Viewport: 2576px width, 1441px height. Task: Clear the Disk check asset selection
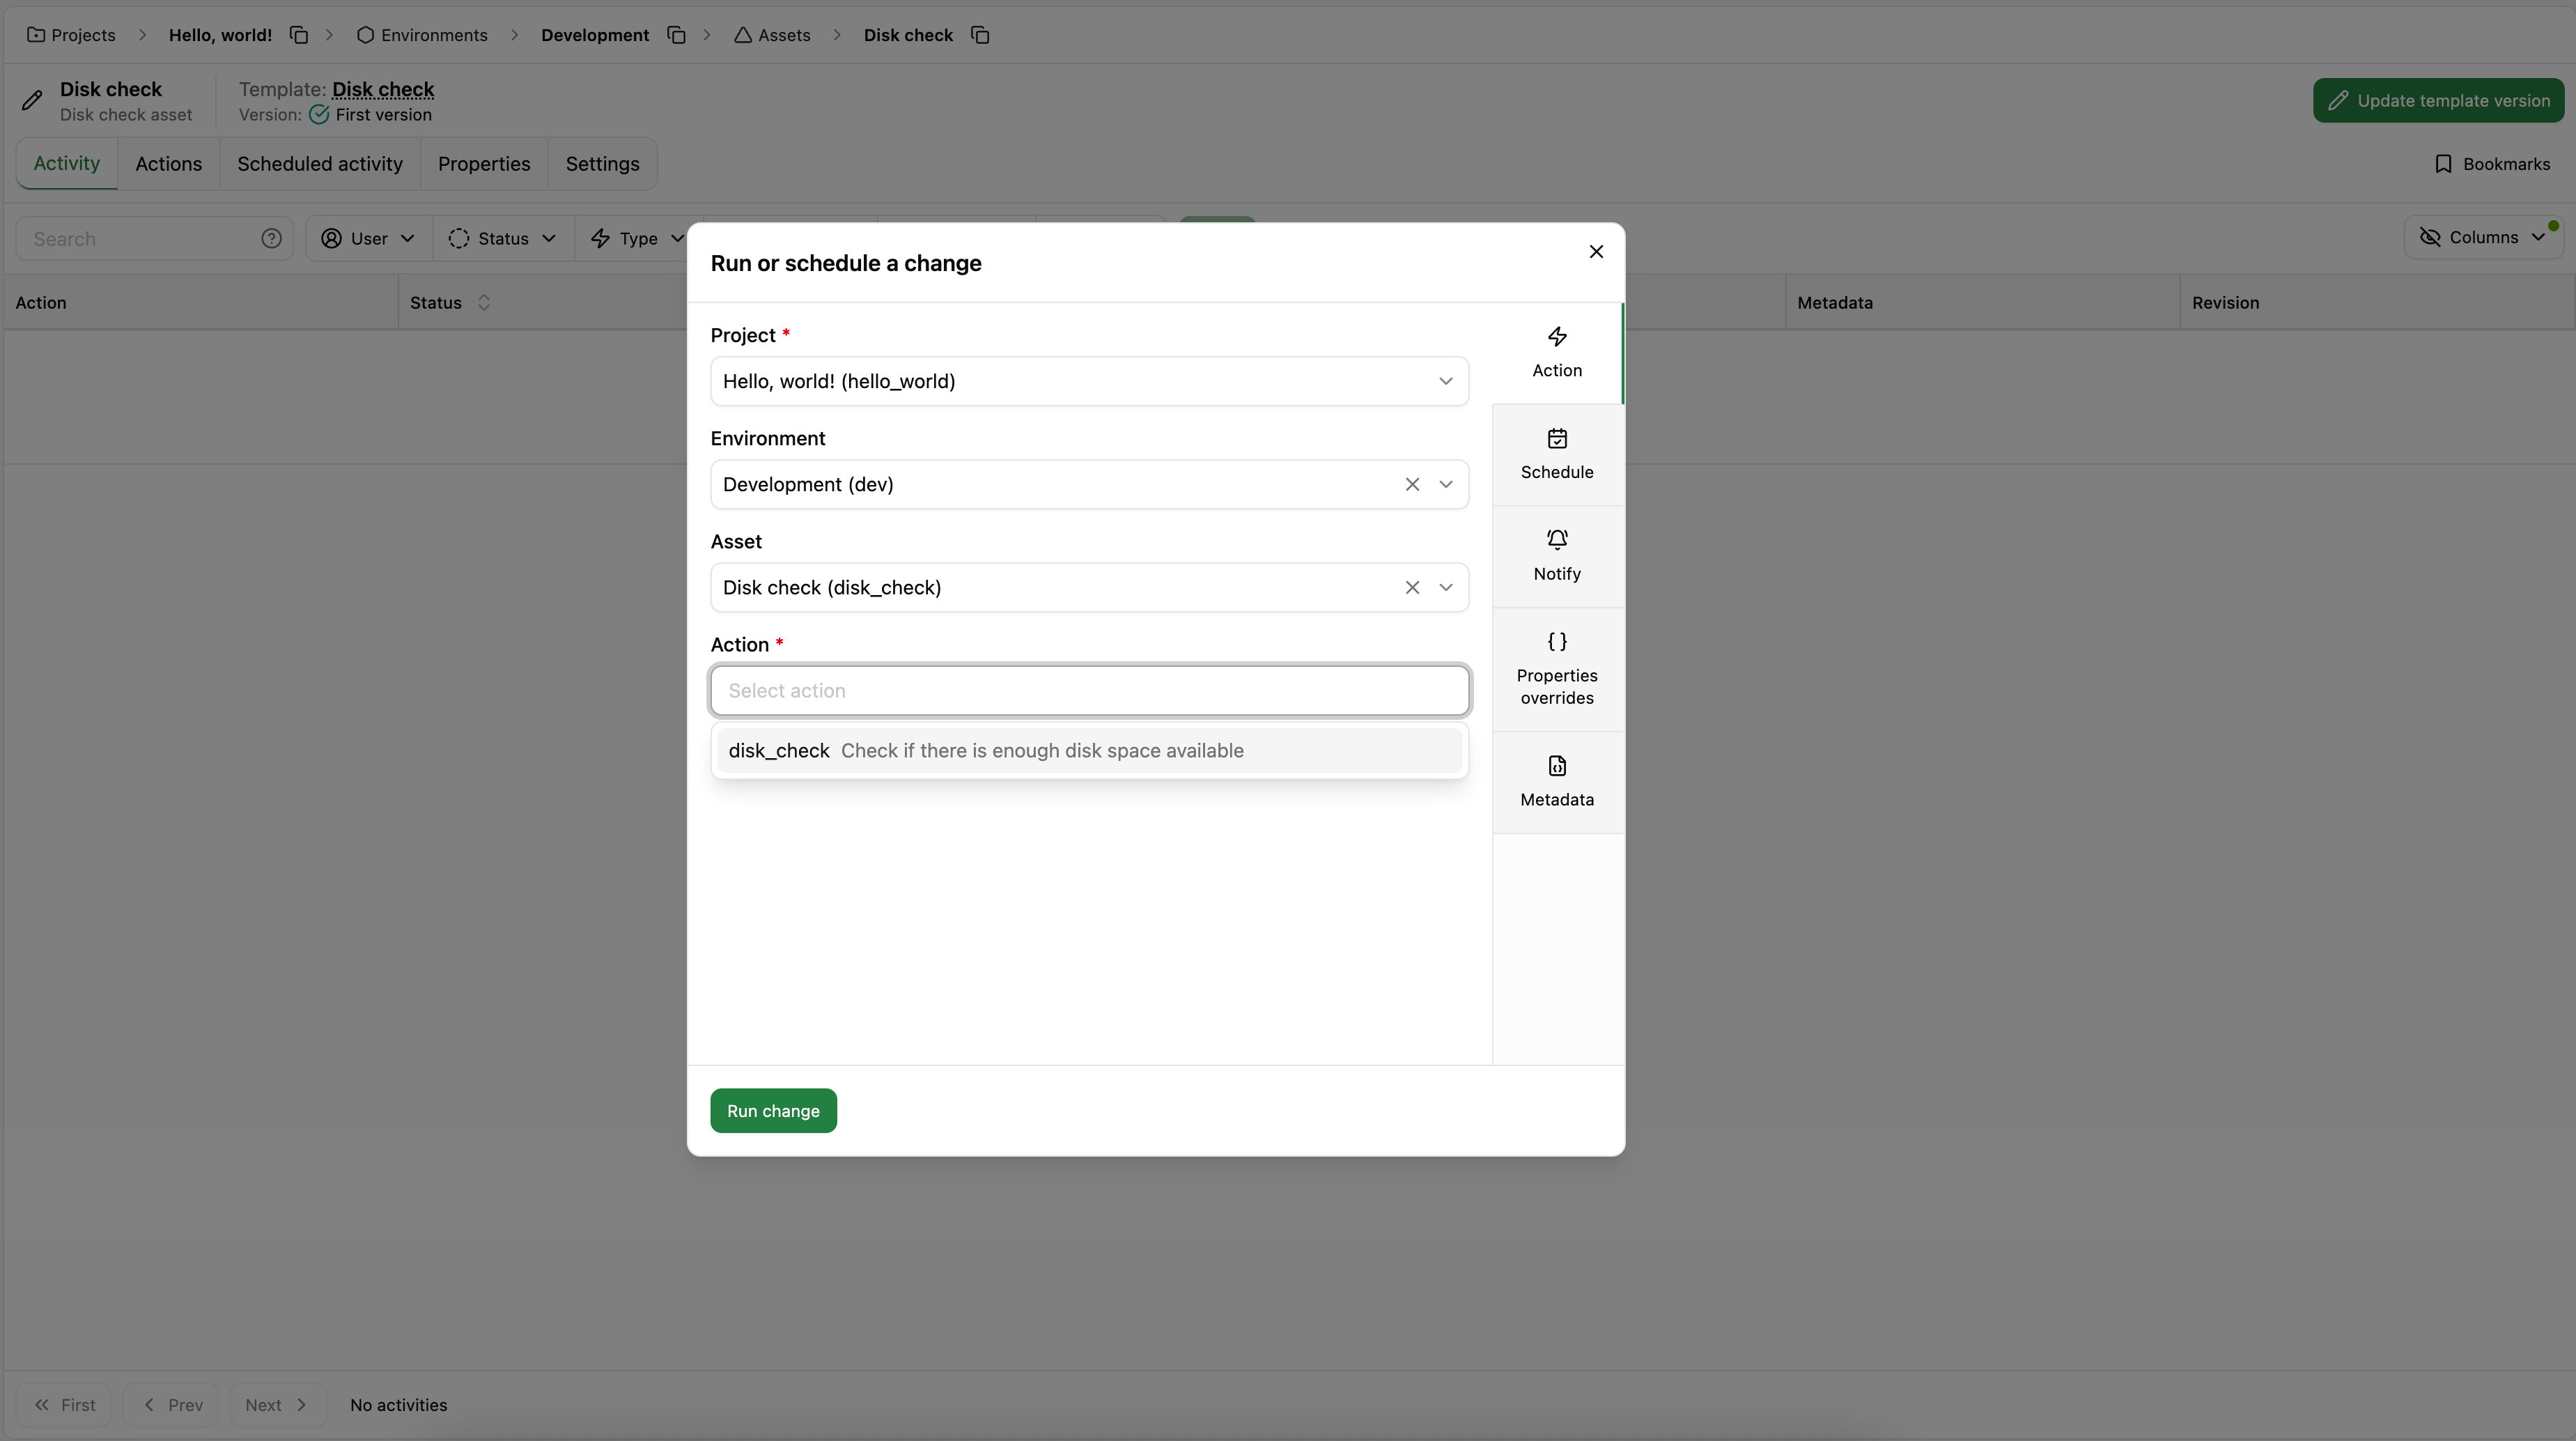[x=1412, y=587]
